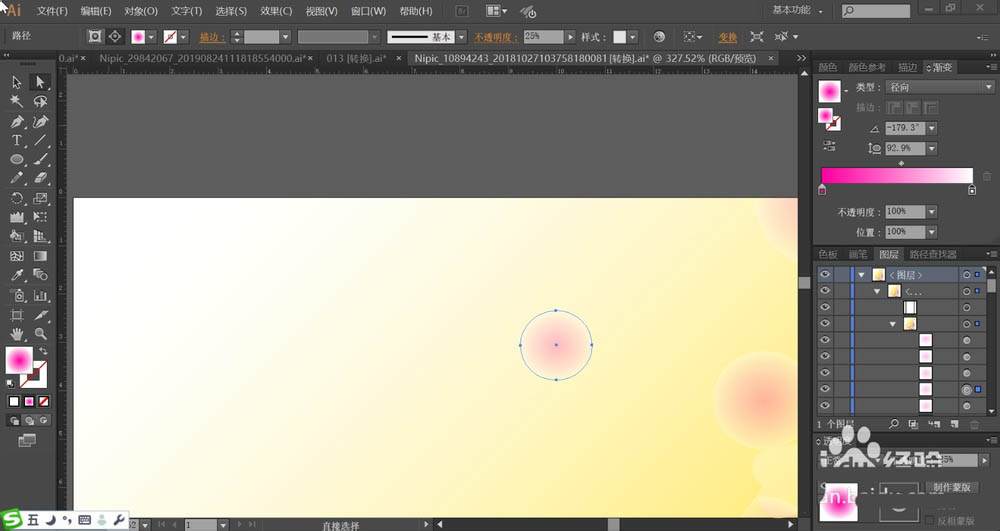This screenshot has height=531, width=1000.
Task: Pick the Eraser tool
Action: (40, 178)
